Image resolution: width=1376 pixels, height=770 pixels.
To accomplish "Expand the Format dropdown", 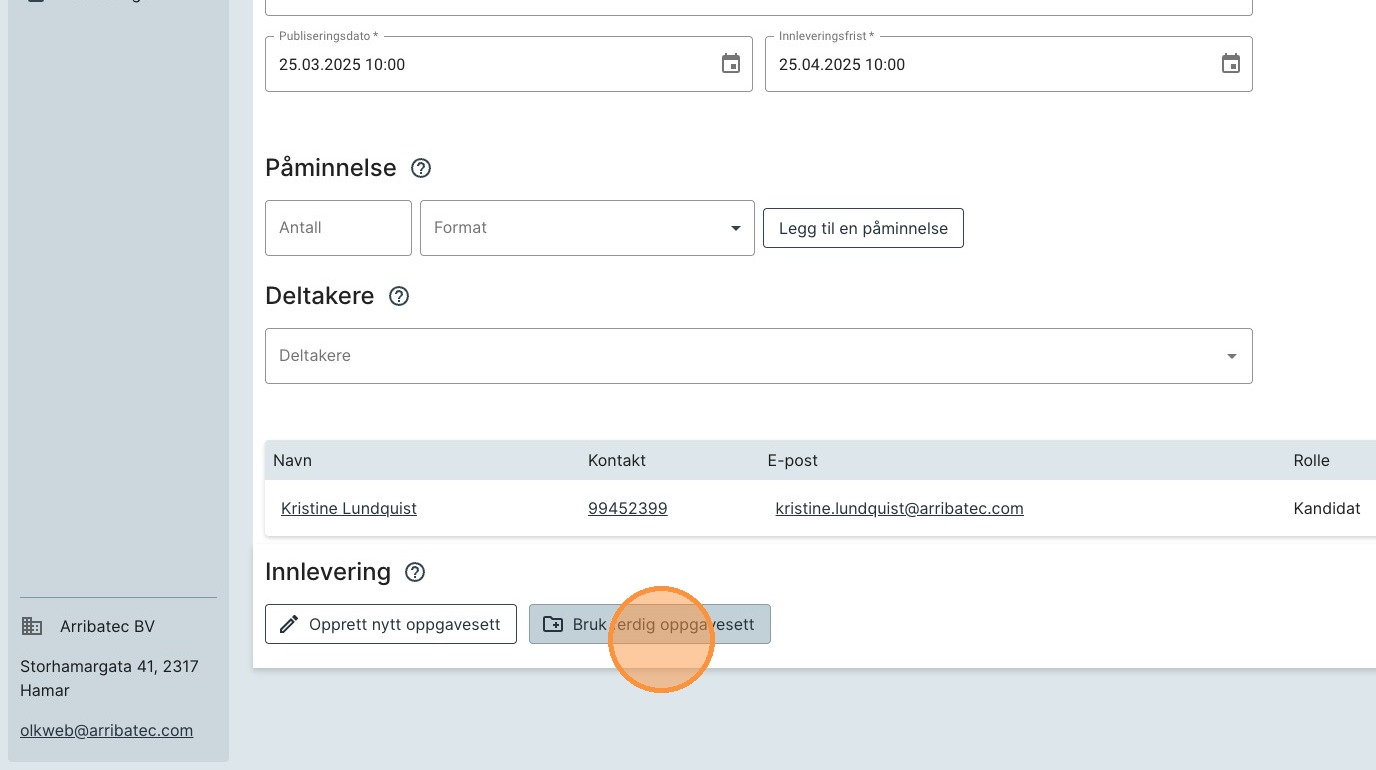I will coord(587,228).
